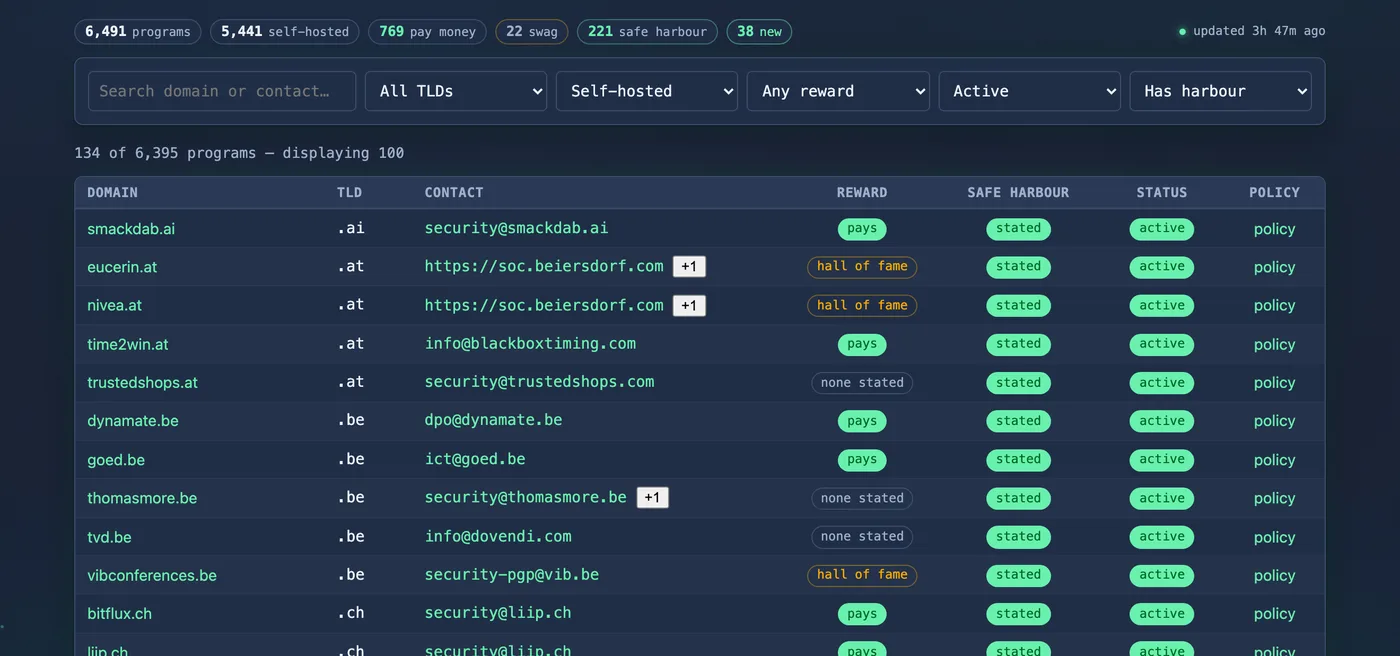Open the time2win.at domain link
Viewport: 1400px width, 656px height.
(128, 344)
